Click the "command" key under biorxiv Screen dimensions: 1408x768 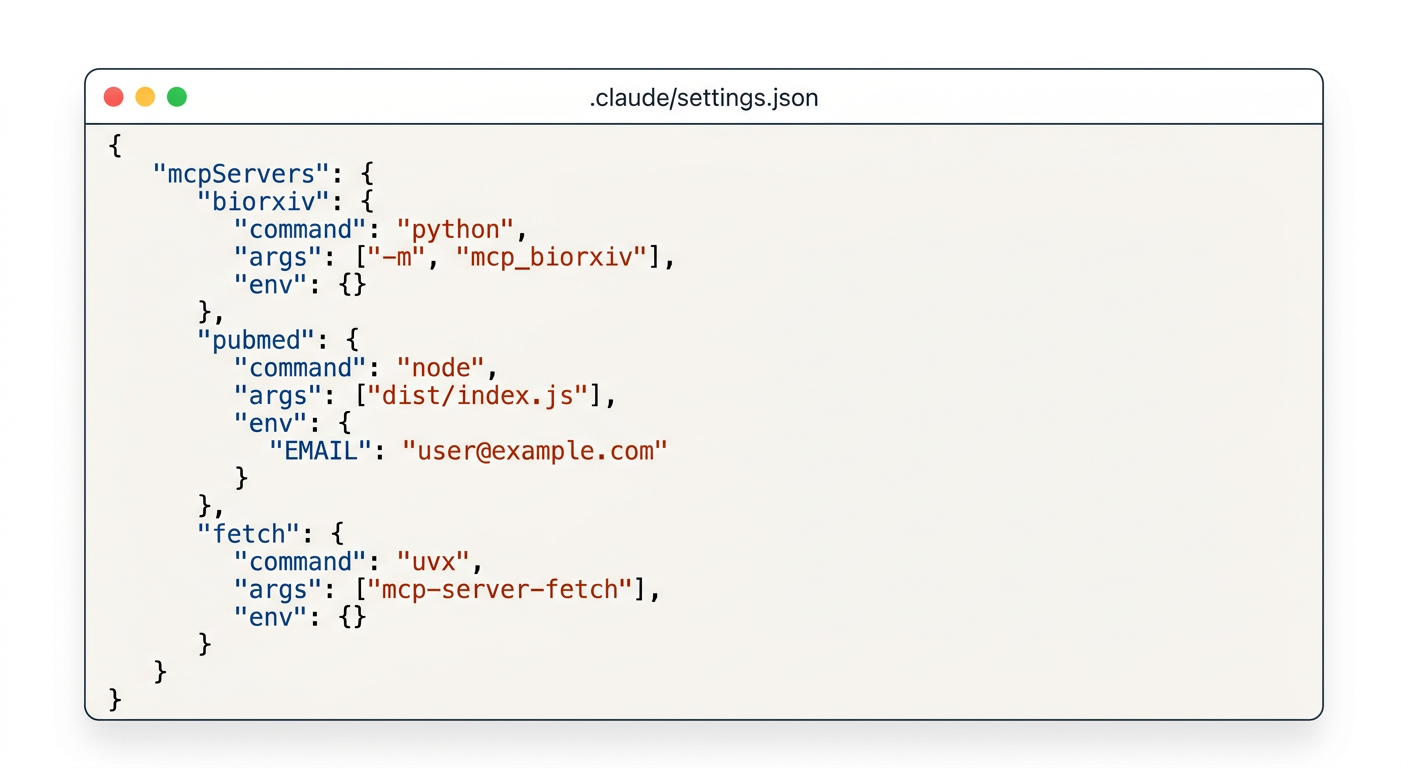pos(301,229)
